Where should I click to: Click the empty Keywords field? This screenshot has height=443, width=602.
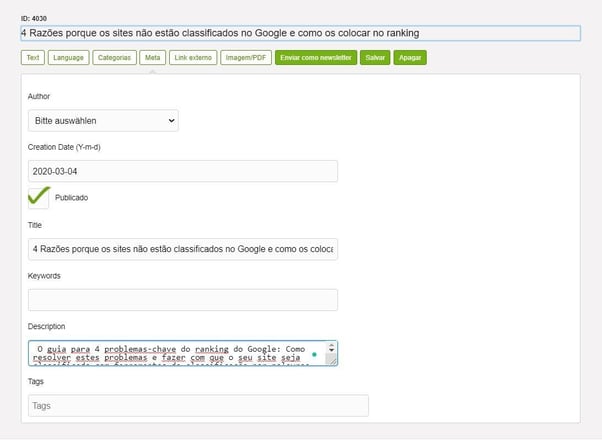coord(183,300)
